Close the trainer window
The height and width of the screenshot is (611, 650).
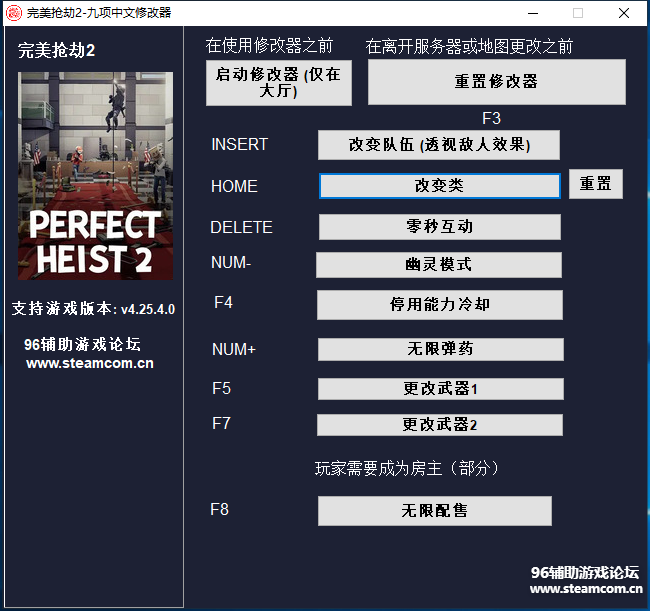(623, 13)
